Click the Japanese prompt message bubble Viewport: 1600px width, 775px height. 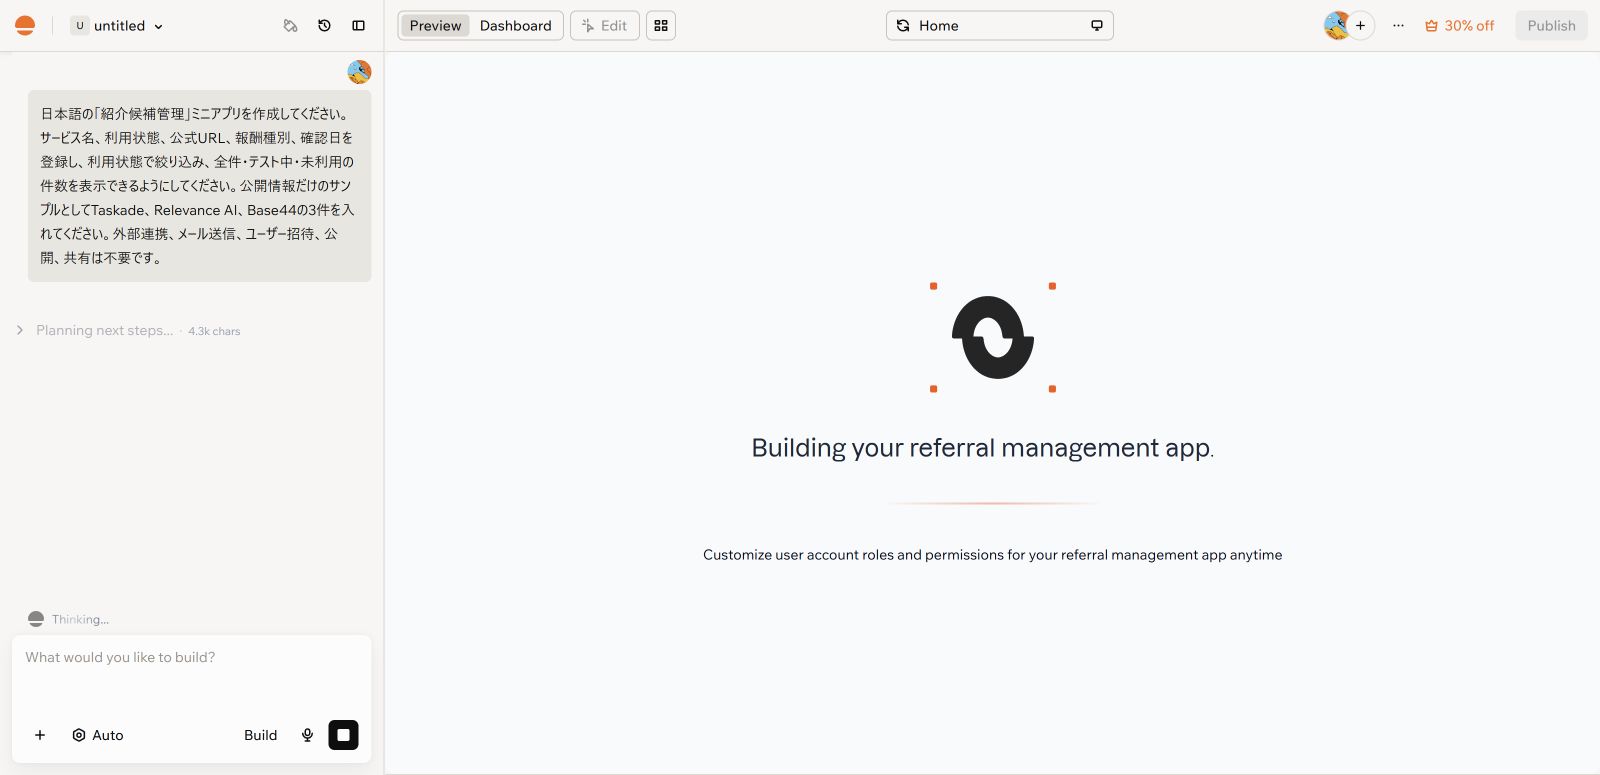pos(200,186)
